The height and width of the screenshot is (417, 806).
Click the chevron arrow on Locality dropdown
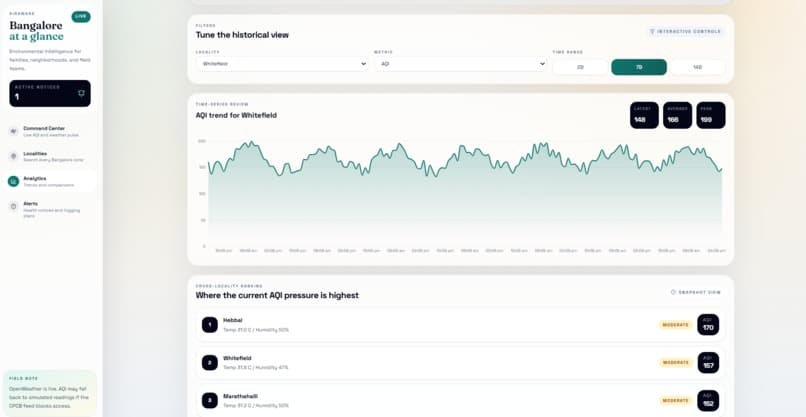(x=363, y=64)
